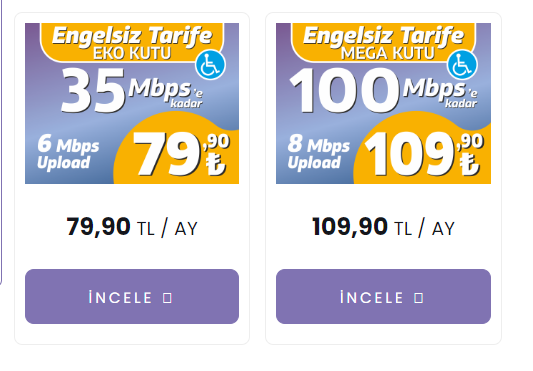Viewport: 533px width, 371px height.
Task: Open İNCELE for the 109,90 TL plan
Action: [x=383, y=297]
